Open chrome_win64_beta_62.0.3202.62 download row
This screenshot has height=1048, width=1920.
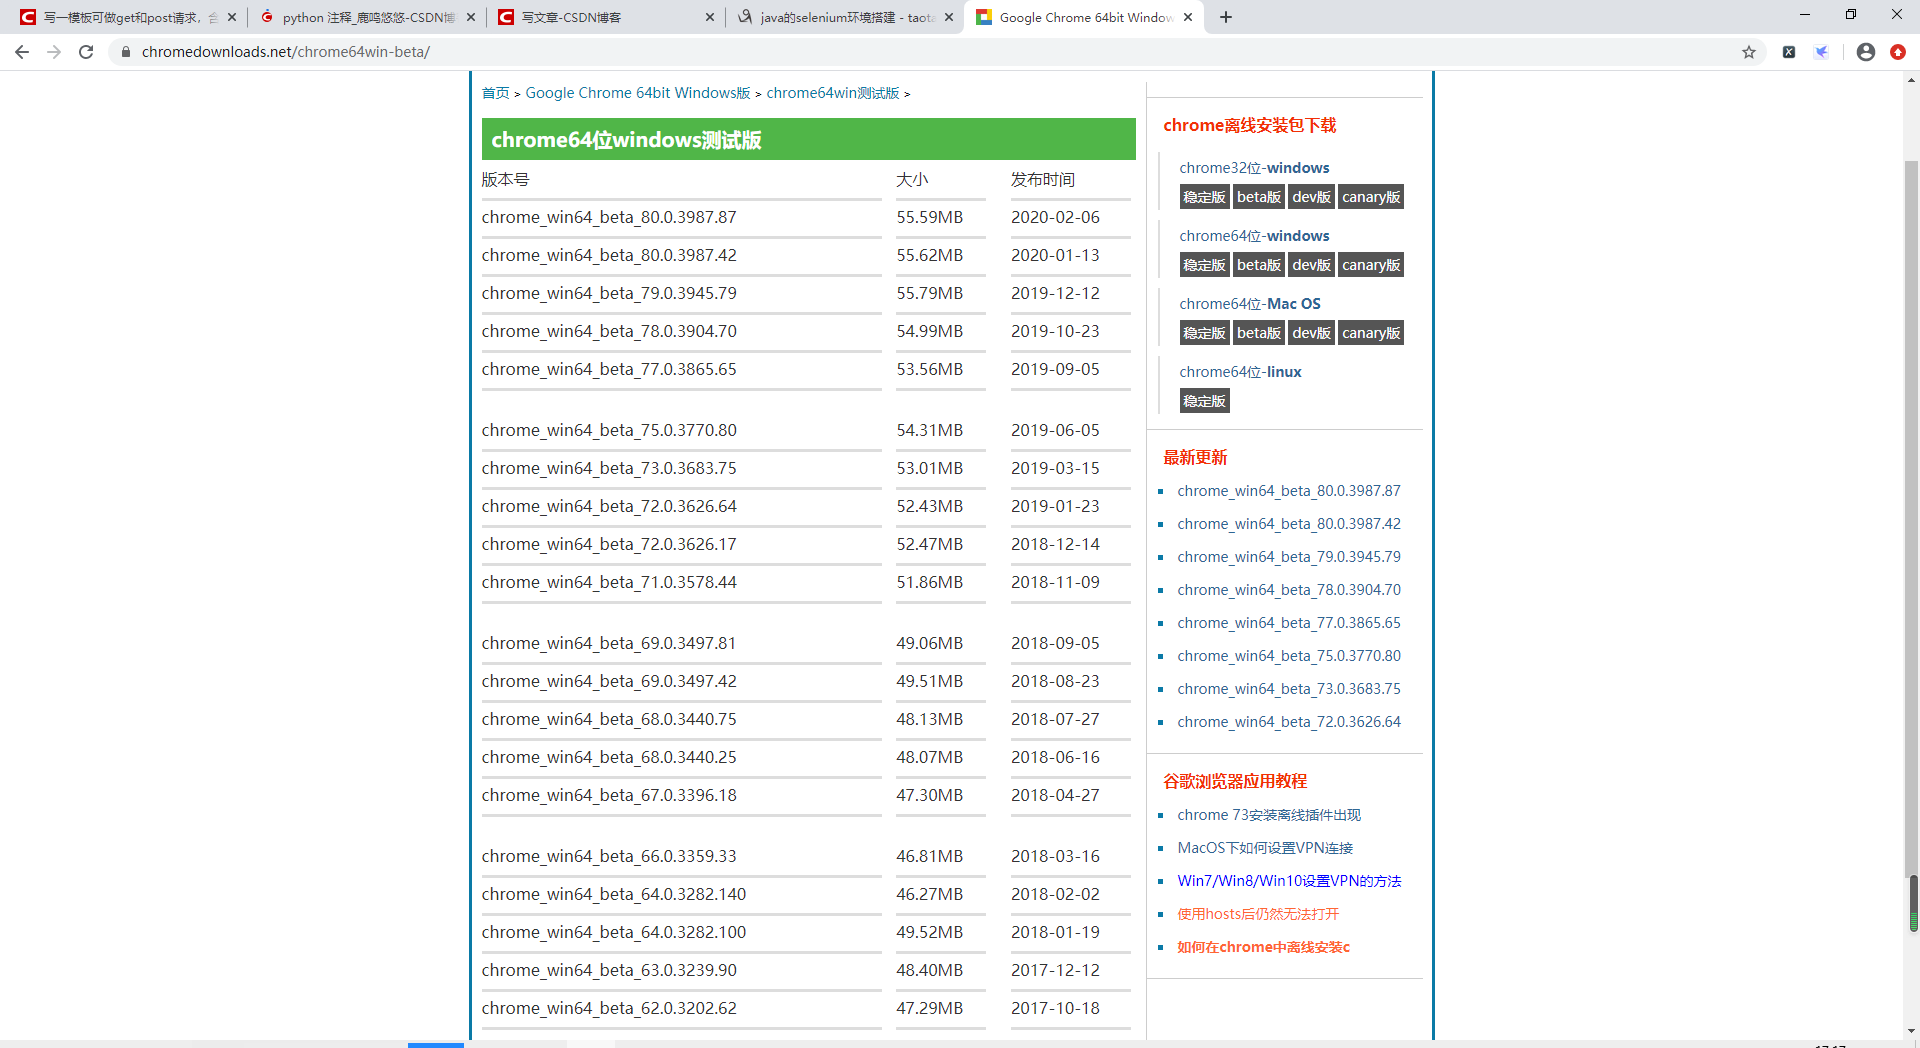coord(609,1008)
